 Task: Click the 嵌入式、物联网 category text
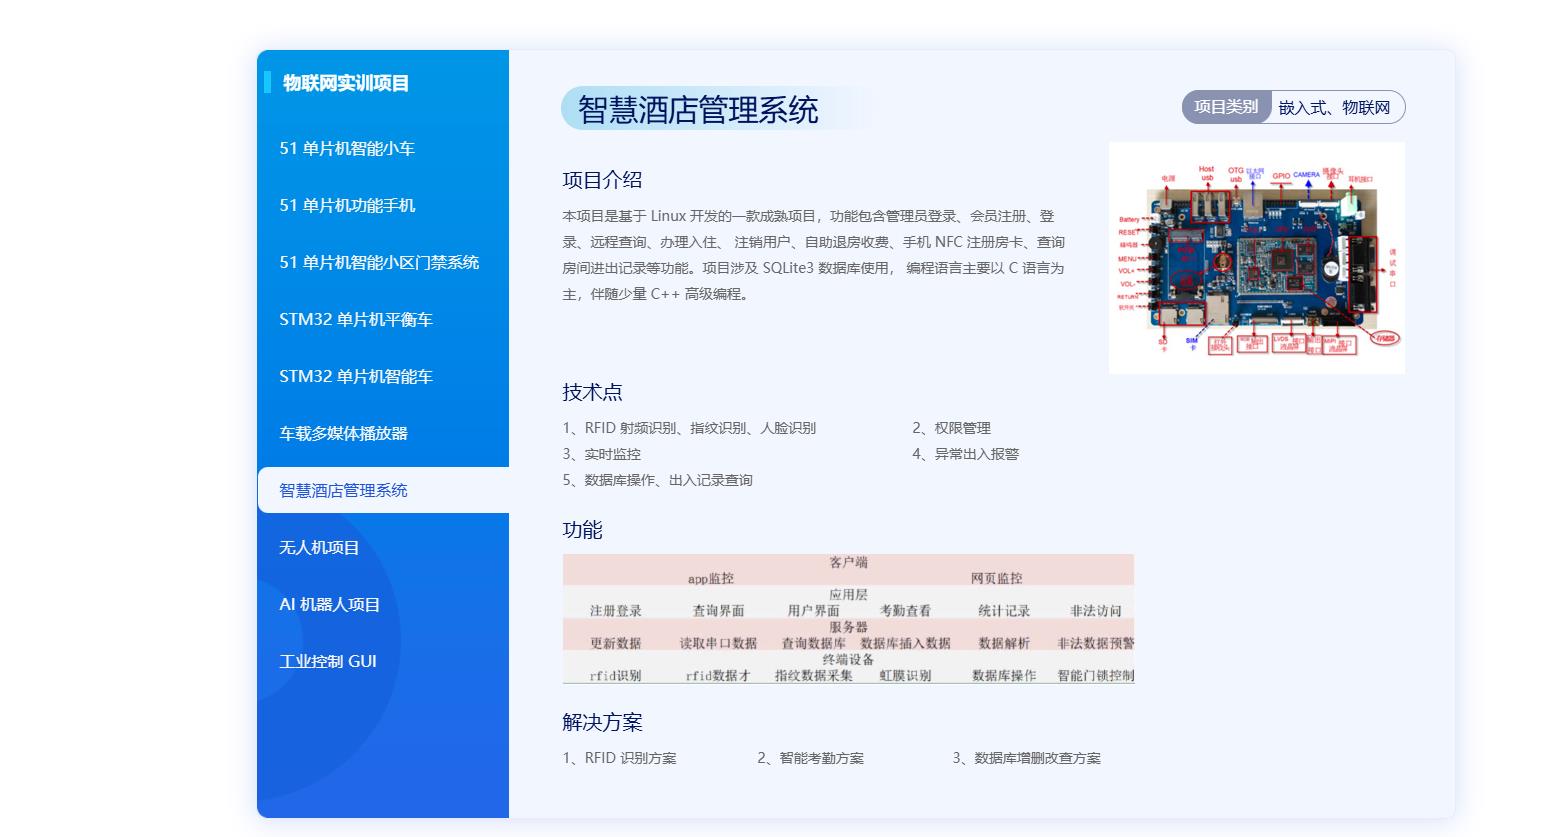(1334, 107)
